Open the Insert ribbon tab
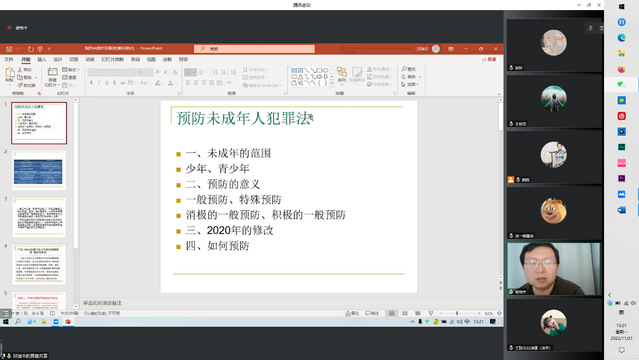The height and width of the screenshot is (360, 639). [42, 60]
